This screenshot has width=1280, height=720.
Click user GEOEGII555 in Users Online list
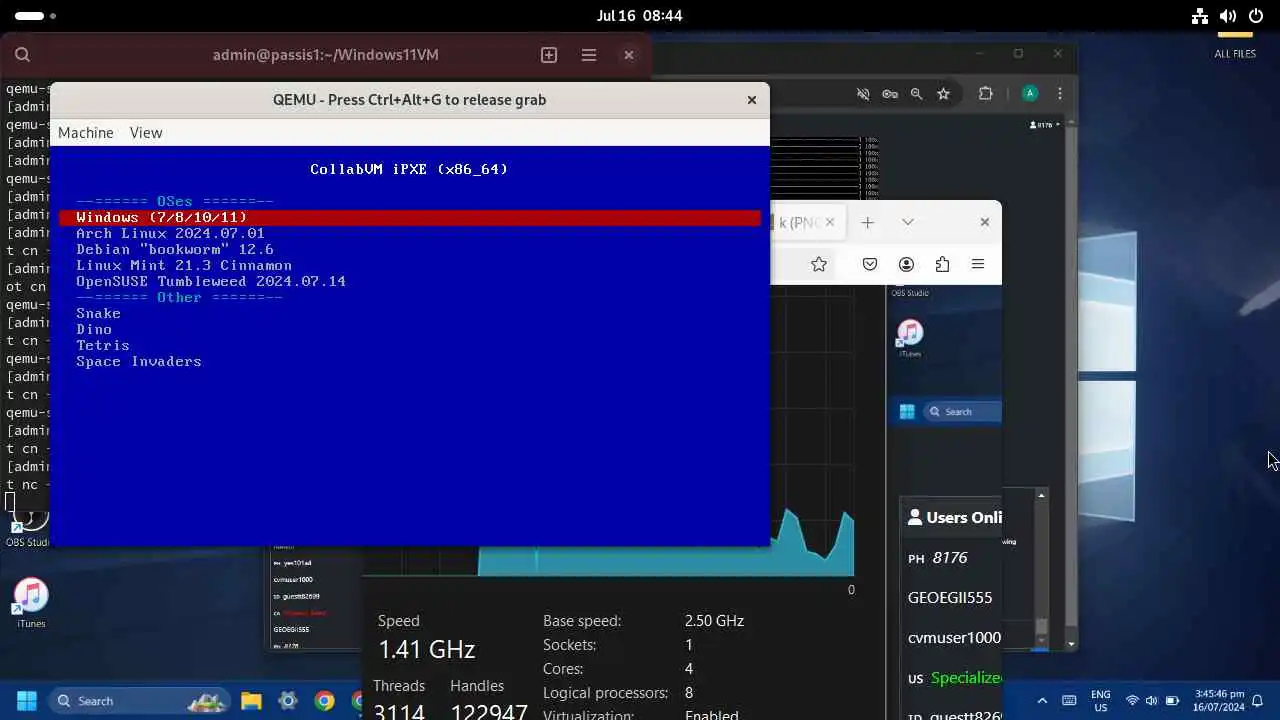[950, 597]
